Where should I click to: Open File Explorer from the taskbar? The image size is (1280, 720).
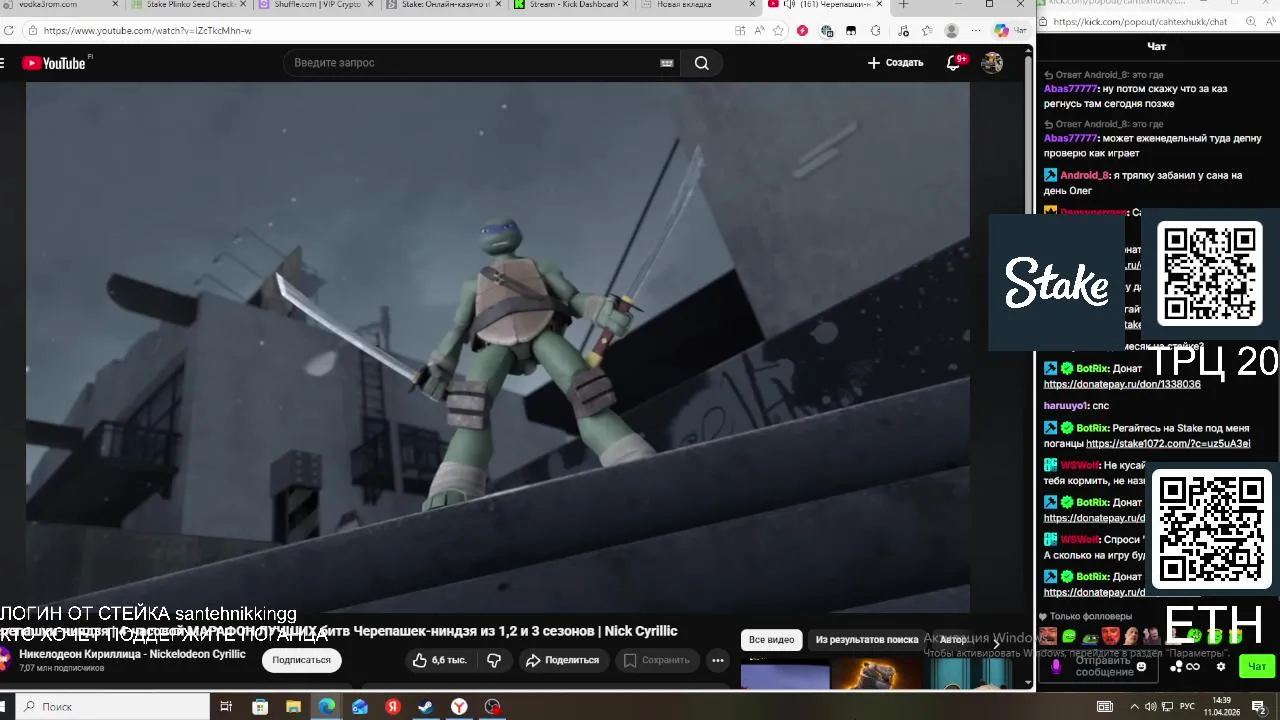(x=293, y=707)
